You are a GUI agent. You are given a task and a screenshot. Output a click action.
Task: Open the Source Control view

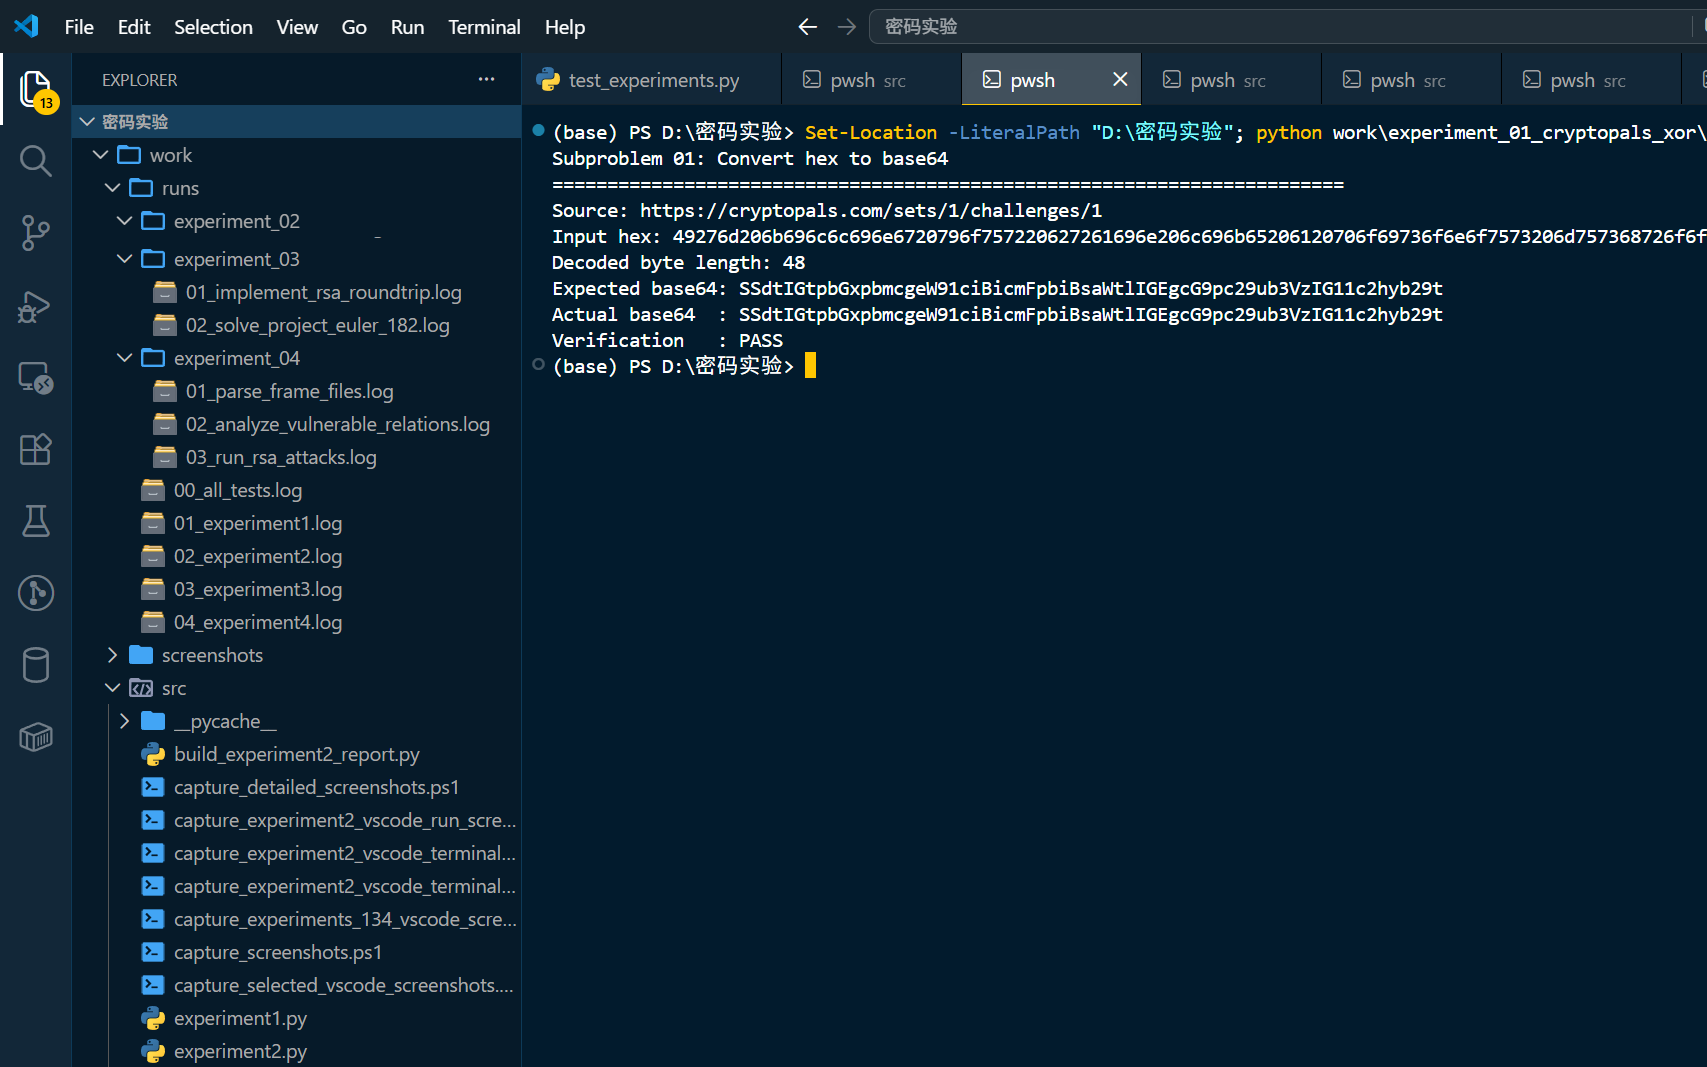coord(36,233)
